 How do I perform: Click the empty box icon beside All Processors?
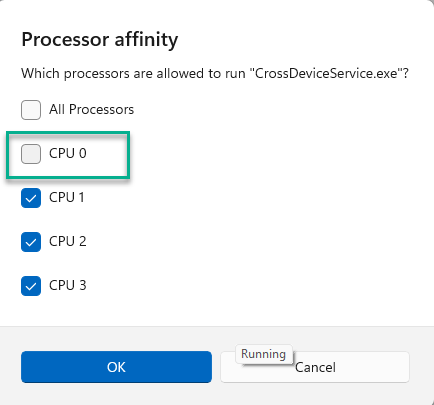click(31, 110)
